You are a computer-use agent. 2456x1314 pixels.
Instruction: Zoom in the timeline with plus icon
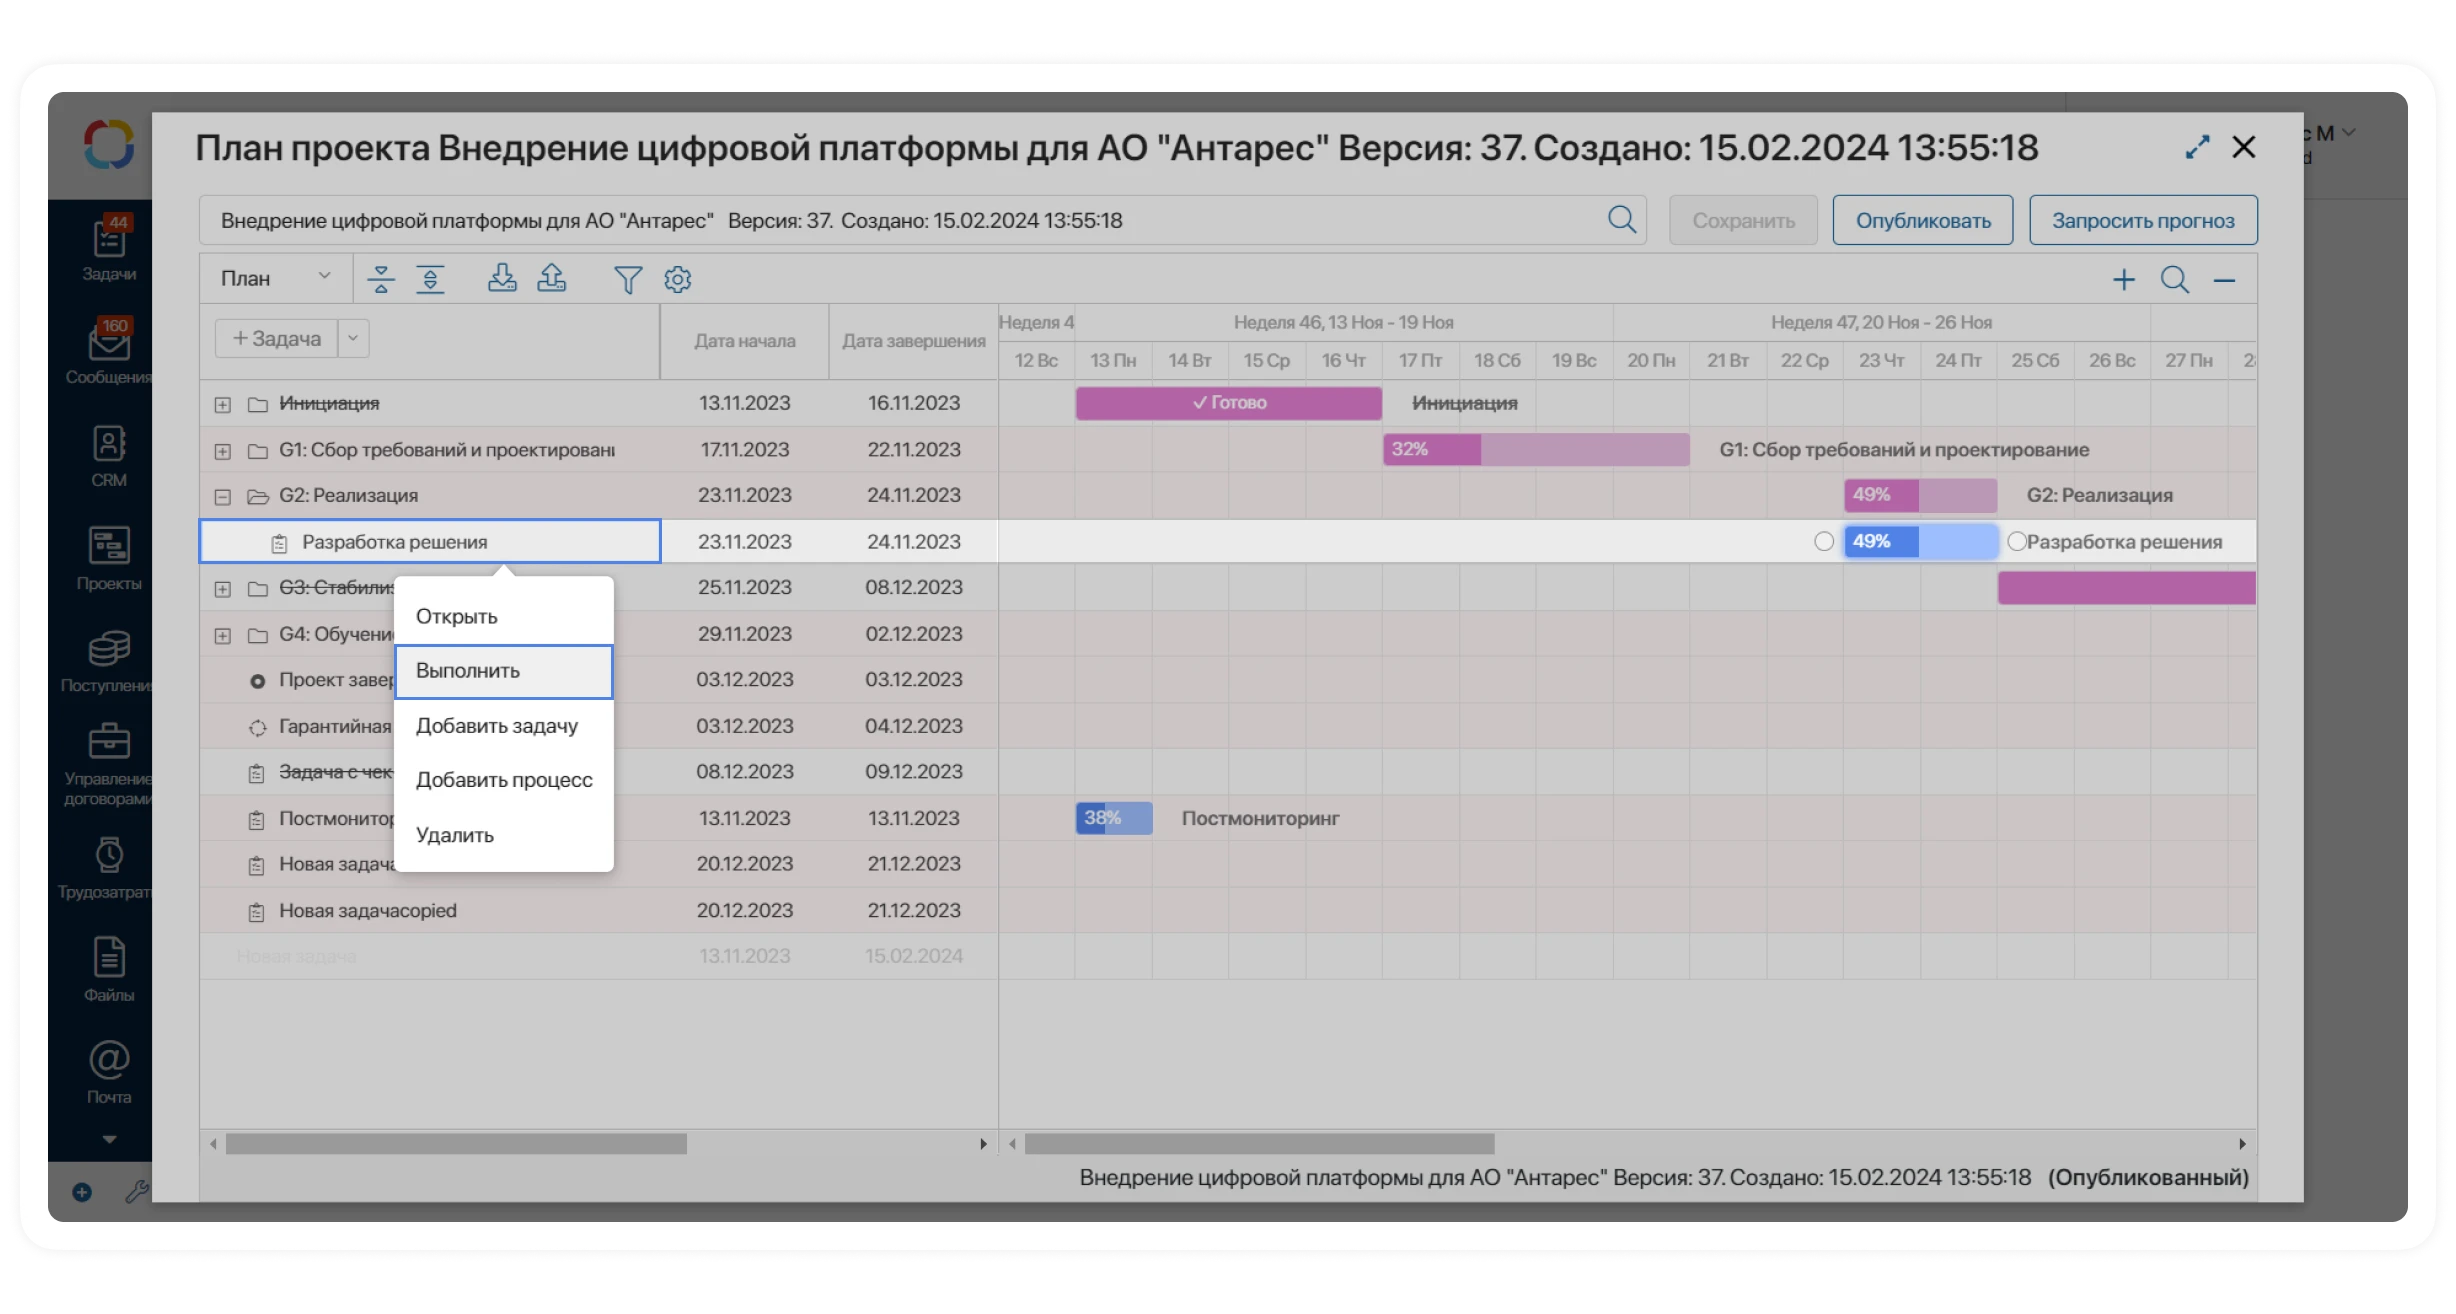click(x=2123, y=280)
